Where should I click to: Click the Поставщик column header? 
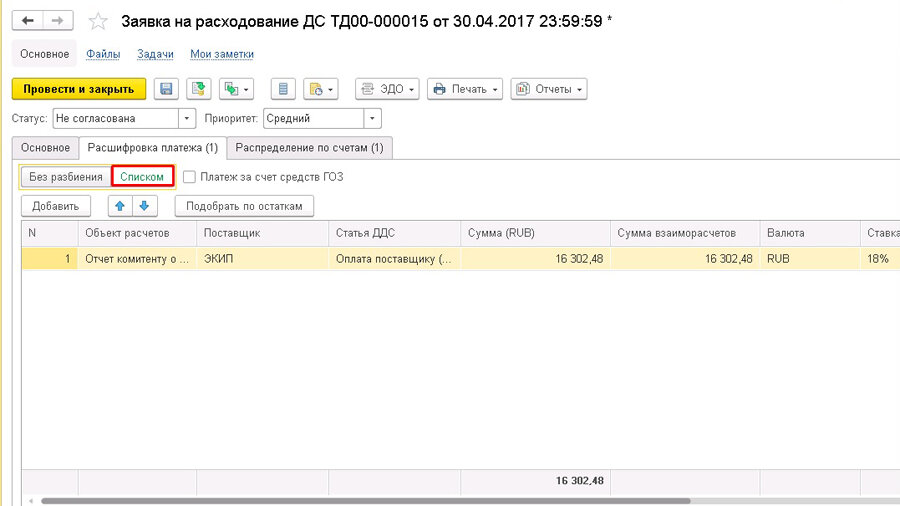(262, 233)
